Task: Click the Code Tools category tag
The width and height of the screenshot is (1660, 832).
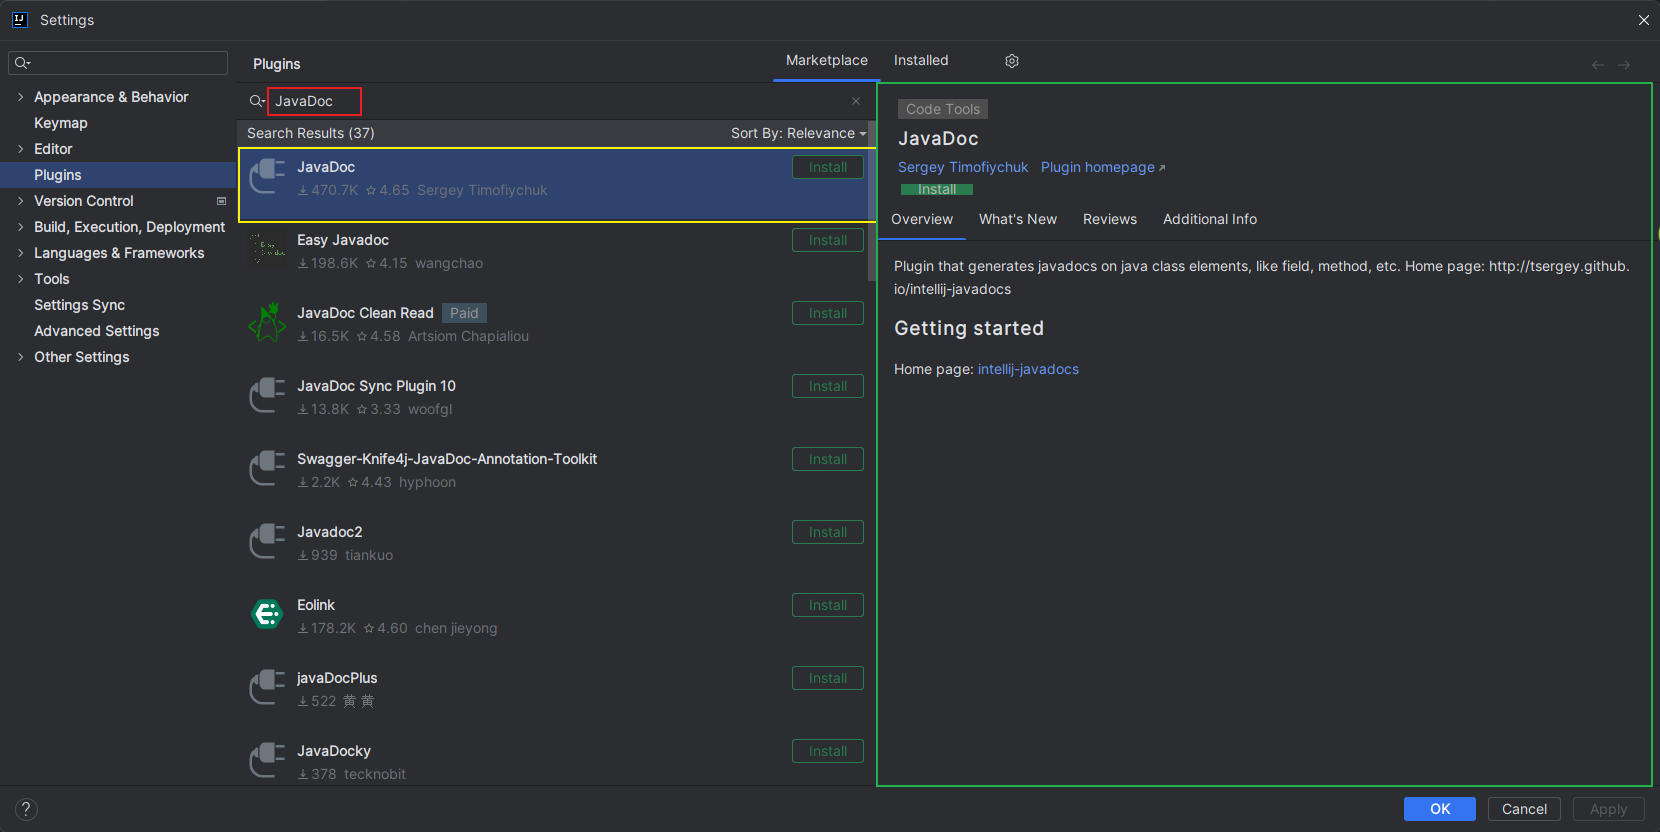Action: [943, 109]
